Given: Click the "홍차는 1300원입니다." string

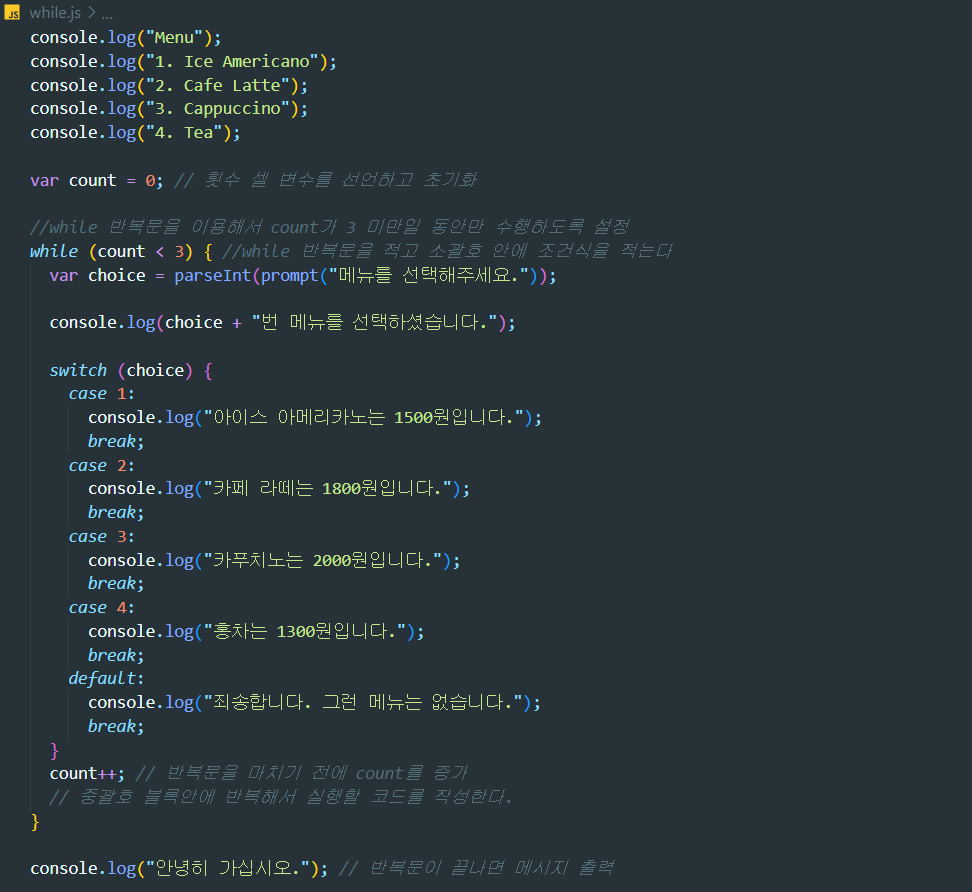Looking at the screenshot, I should pos(305,632).
